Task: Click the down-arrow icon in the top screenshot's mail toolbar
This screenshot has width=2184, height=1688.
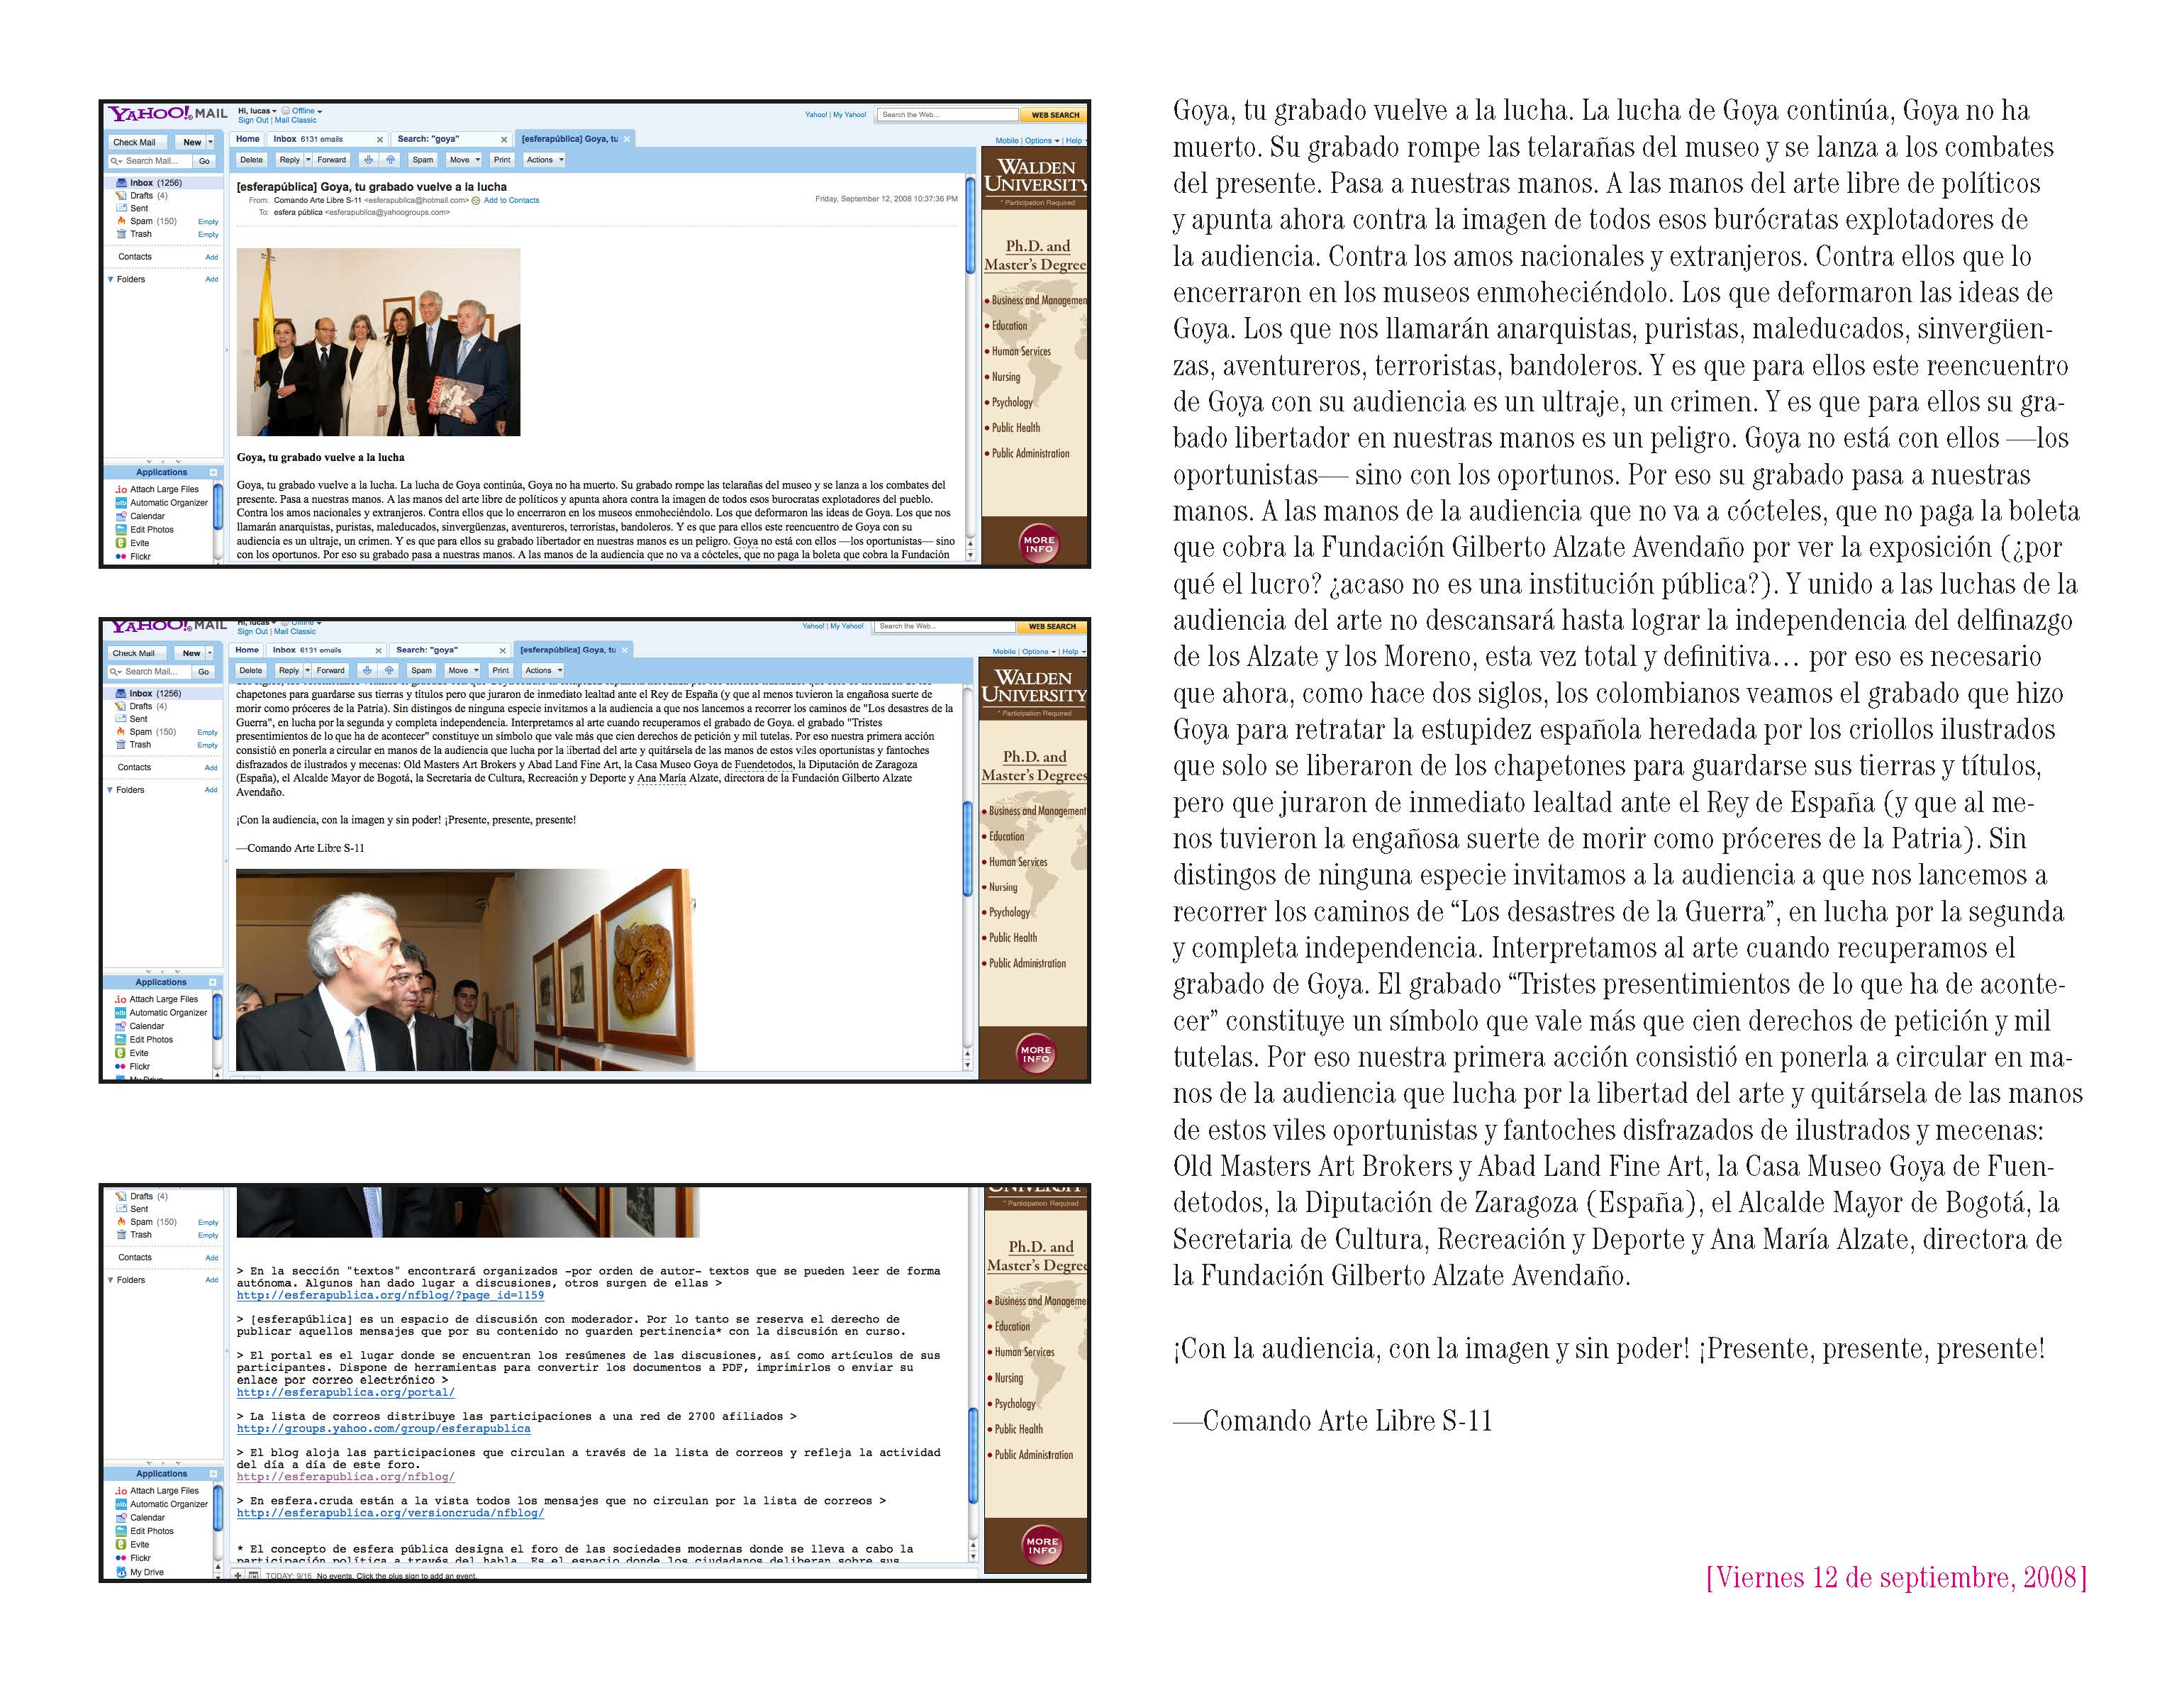Action: click(369, 160)
